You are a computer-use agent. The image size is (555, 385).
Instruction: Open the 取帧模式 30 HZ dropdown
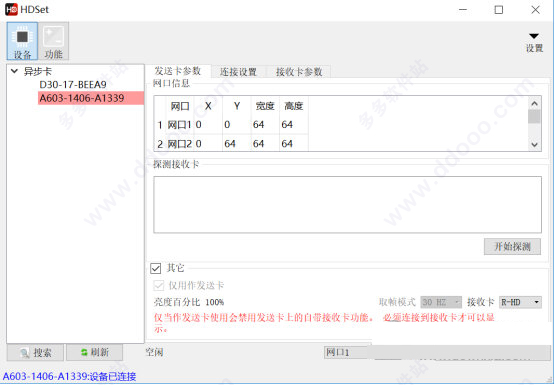[x=441, y=302]
